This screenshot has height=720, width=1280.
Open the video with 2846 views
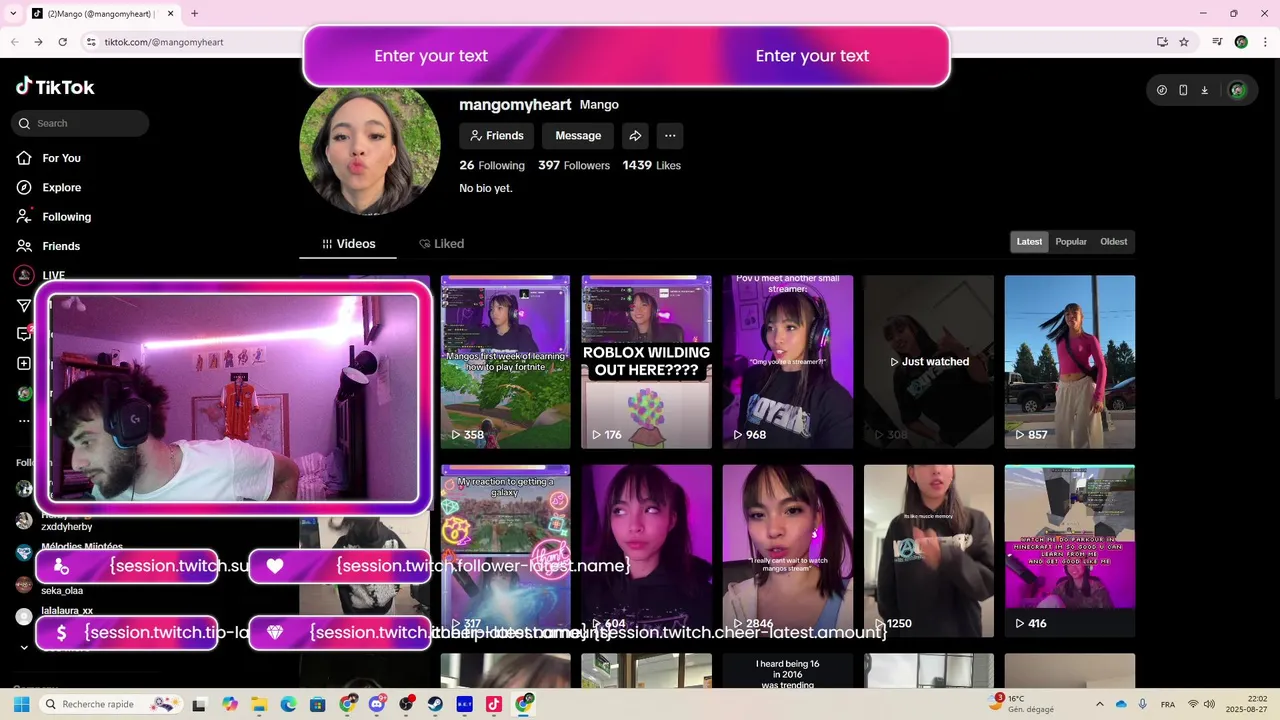point(788,551)
